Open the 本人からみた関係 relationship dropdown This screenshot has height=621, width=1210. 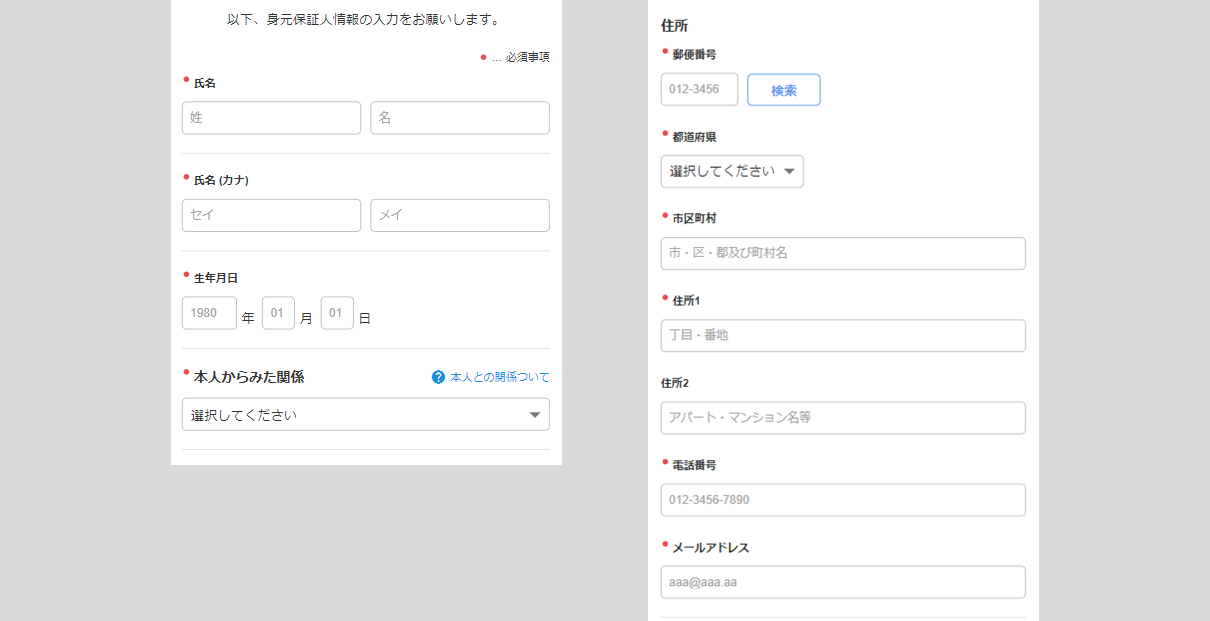(365, 414)
